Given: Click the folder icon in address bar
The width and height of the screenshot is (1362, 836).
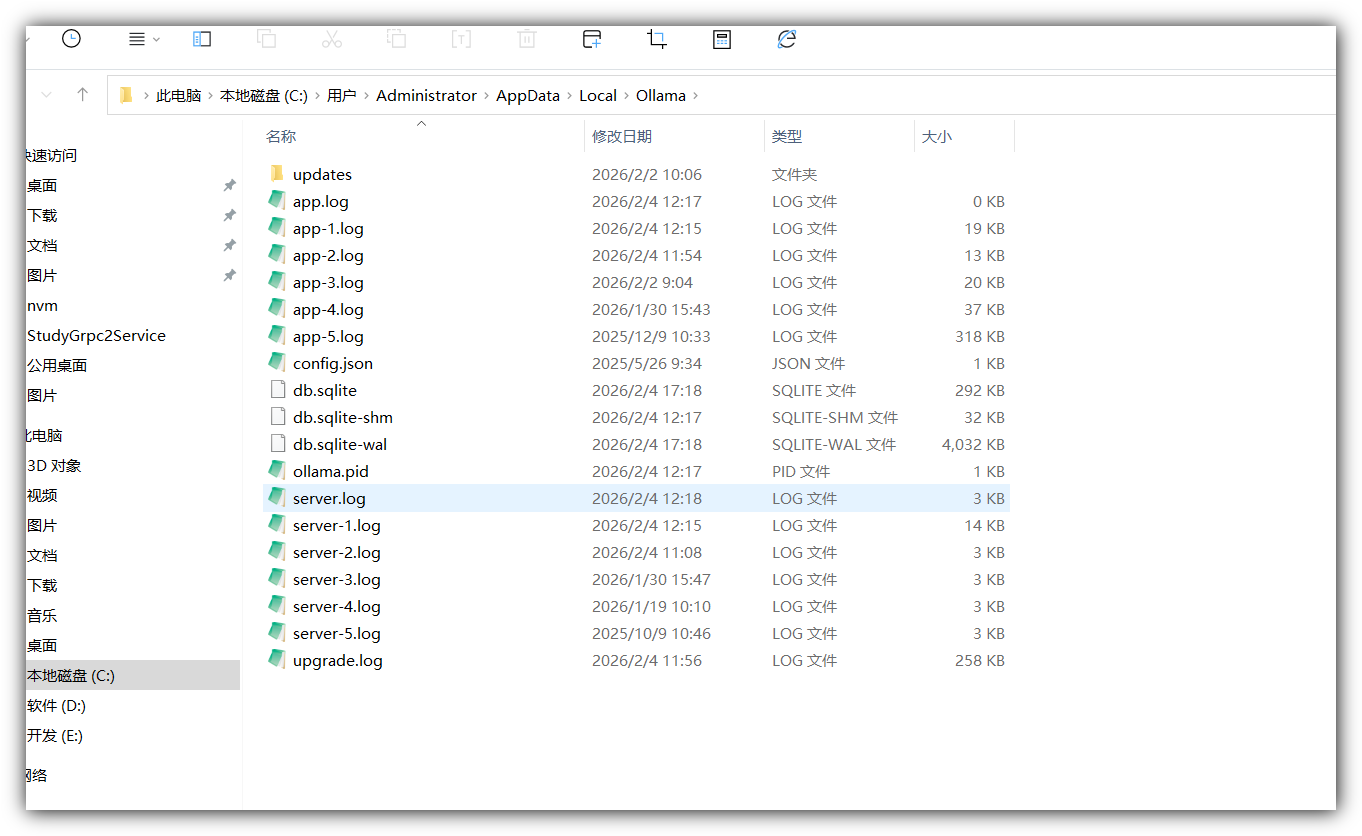Looking at the screenshot, I should (x=126, y=95).
